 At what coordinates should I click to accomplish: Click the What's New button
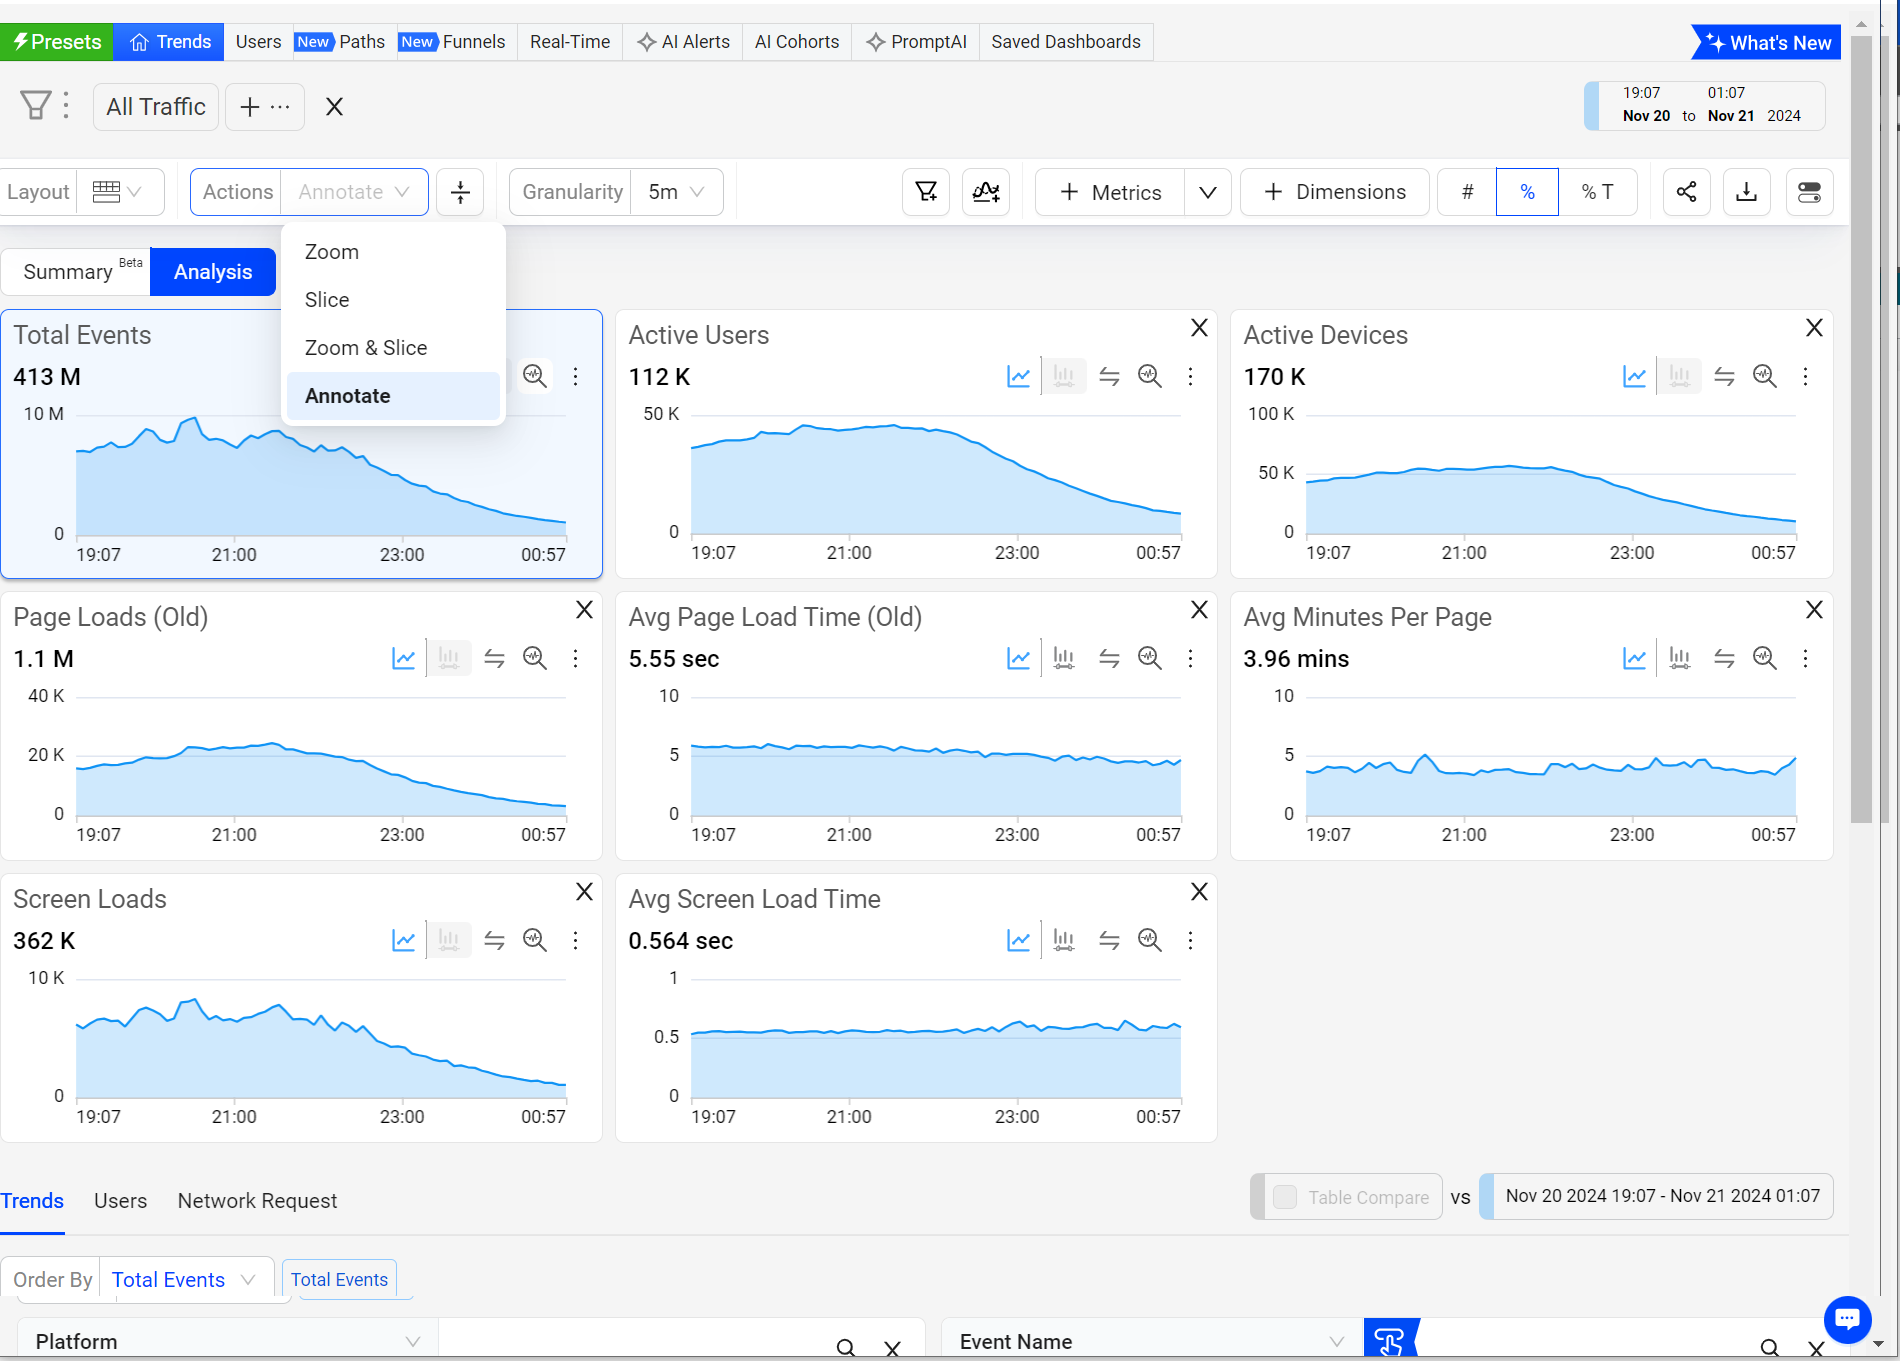[1767, 43]
